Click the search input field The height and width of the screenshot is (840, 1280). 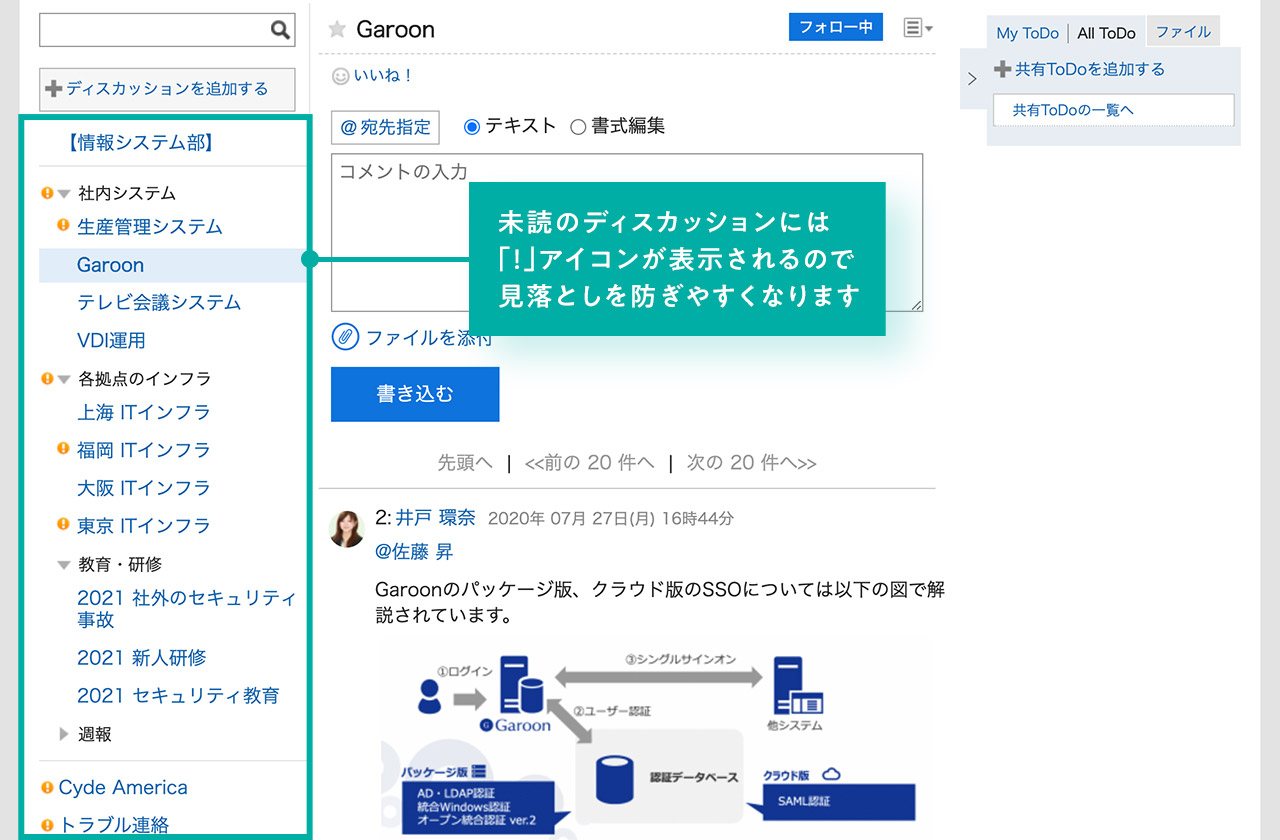(x=155, y=30)
